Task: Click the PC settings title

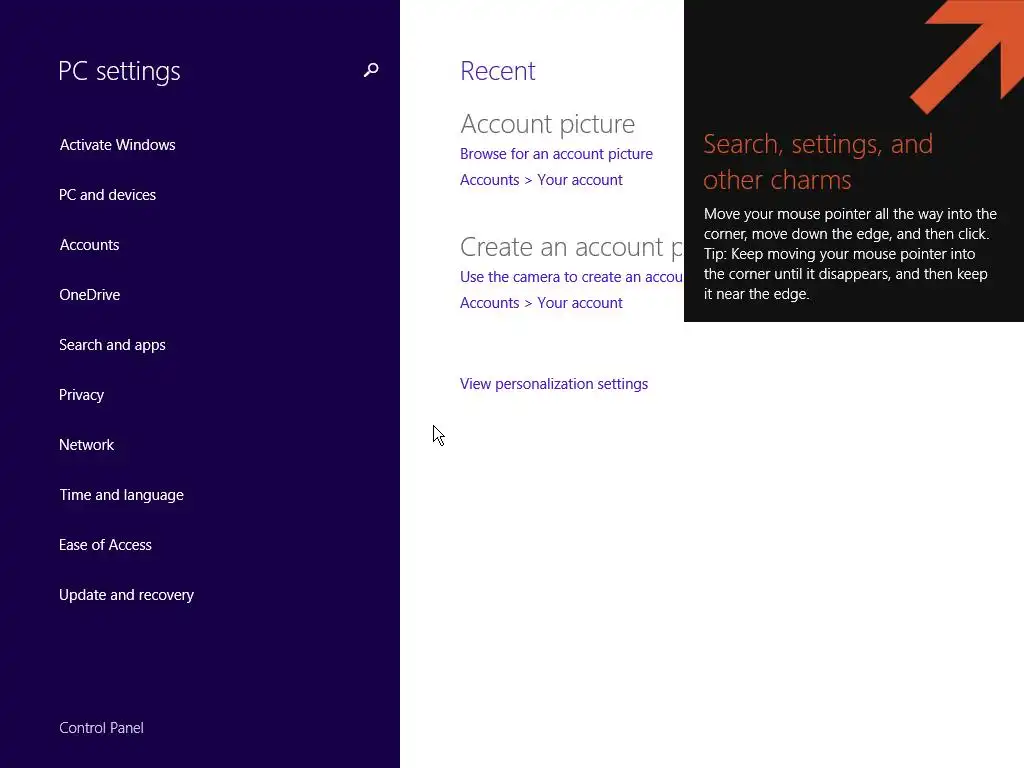Action: click(119, 71)
